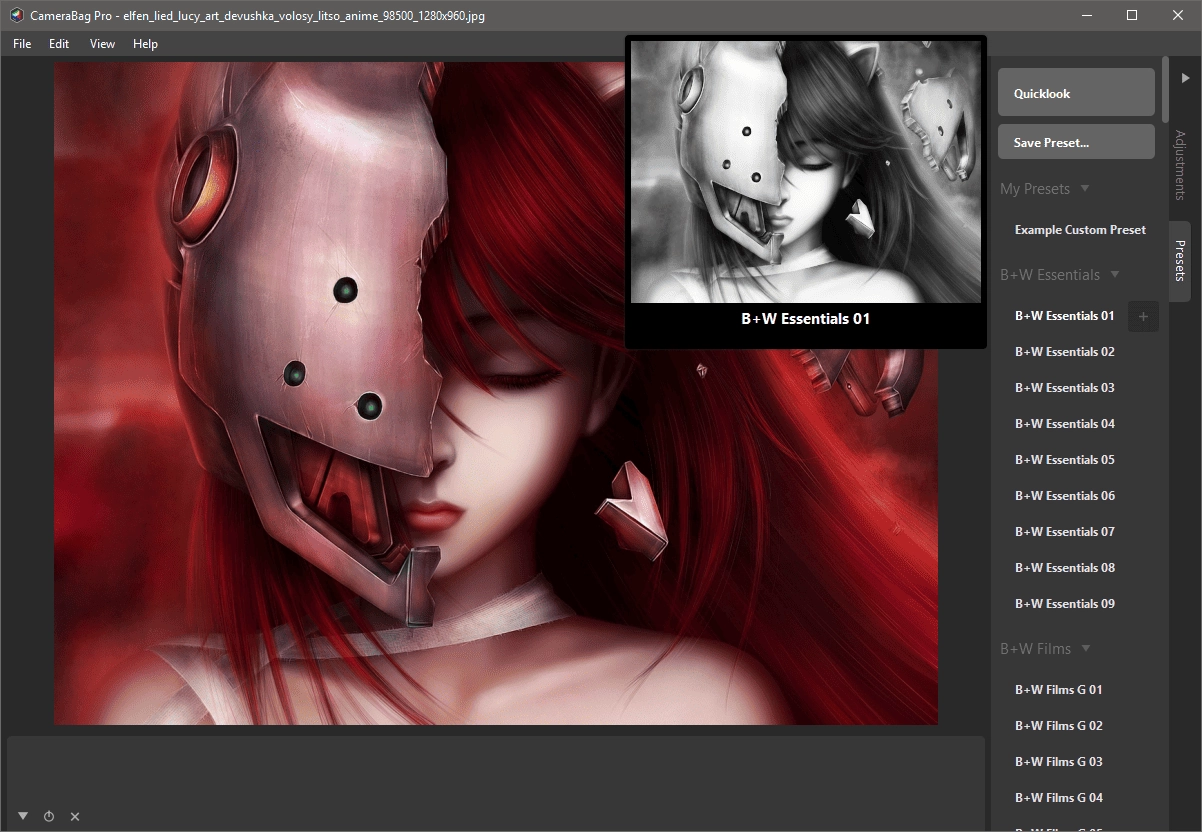Click the play arrow above the Adjustments tab

(x=1185, y=77)
